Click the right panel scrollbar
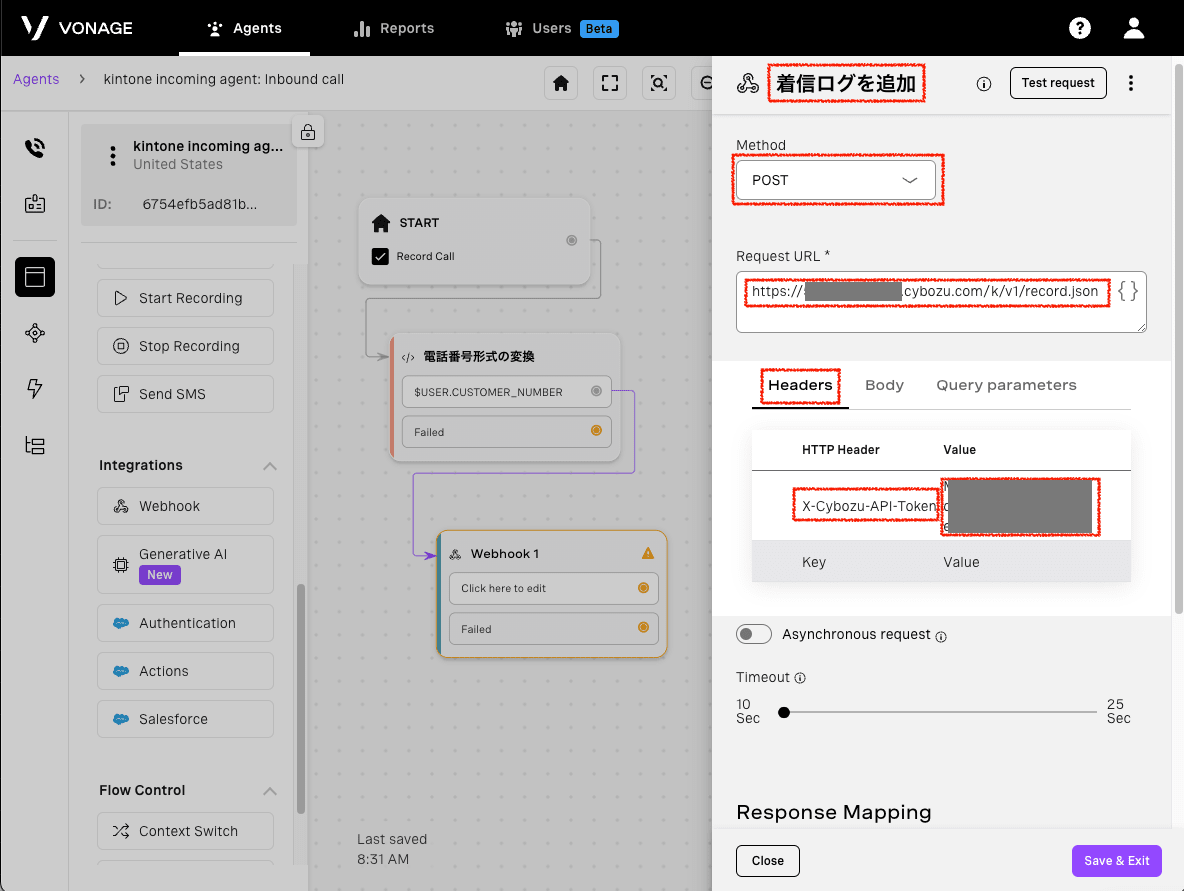 tap(1178, 340)
